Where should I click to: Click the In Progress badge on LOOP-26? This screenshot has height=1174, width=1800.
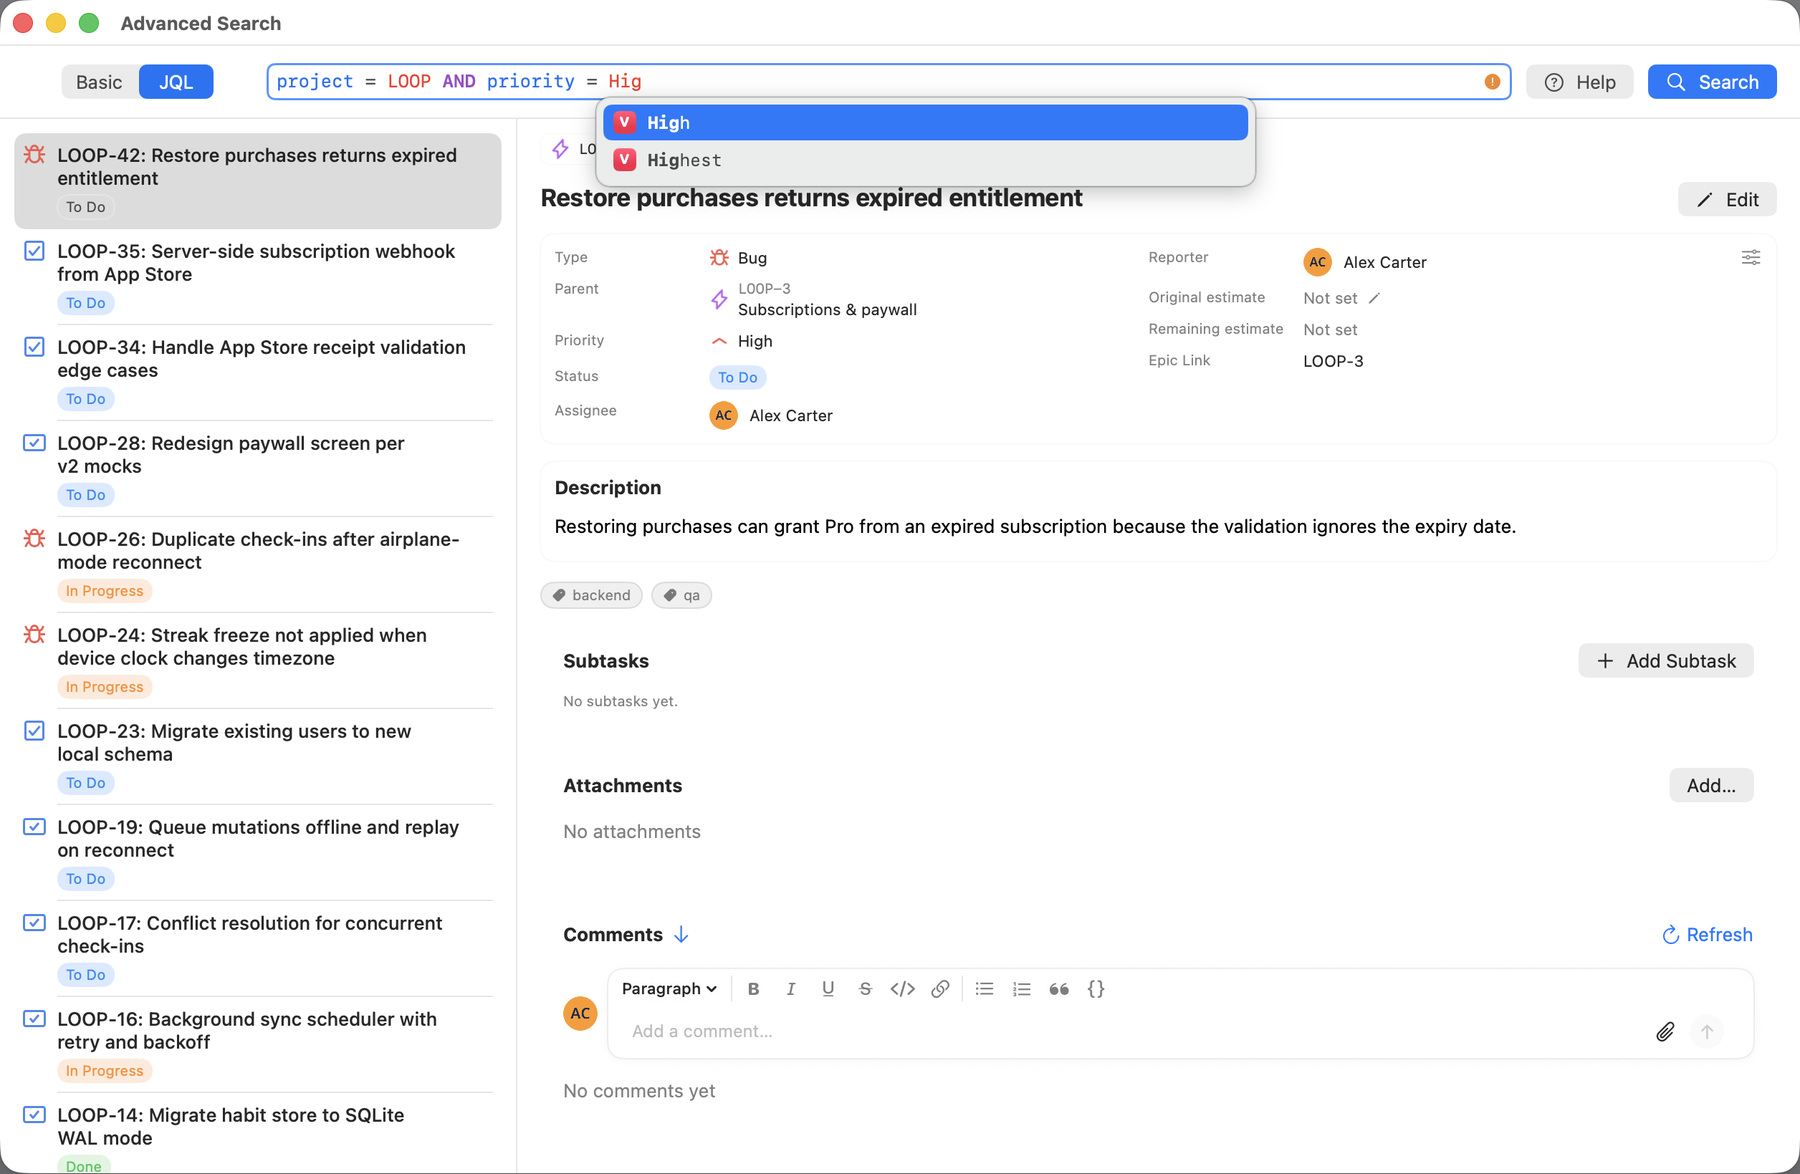105,591
